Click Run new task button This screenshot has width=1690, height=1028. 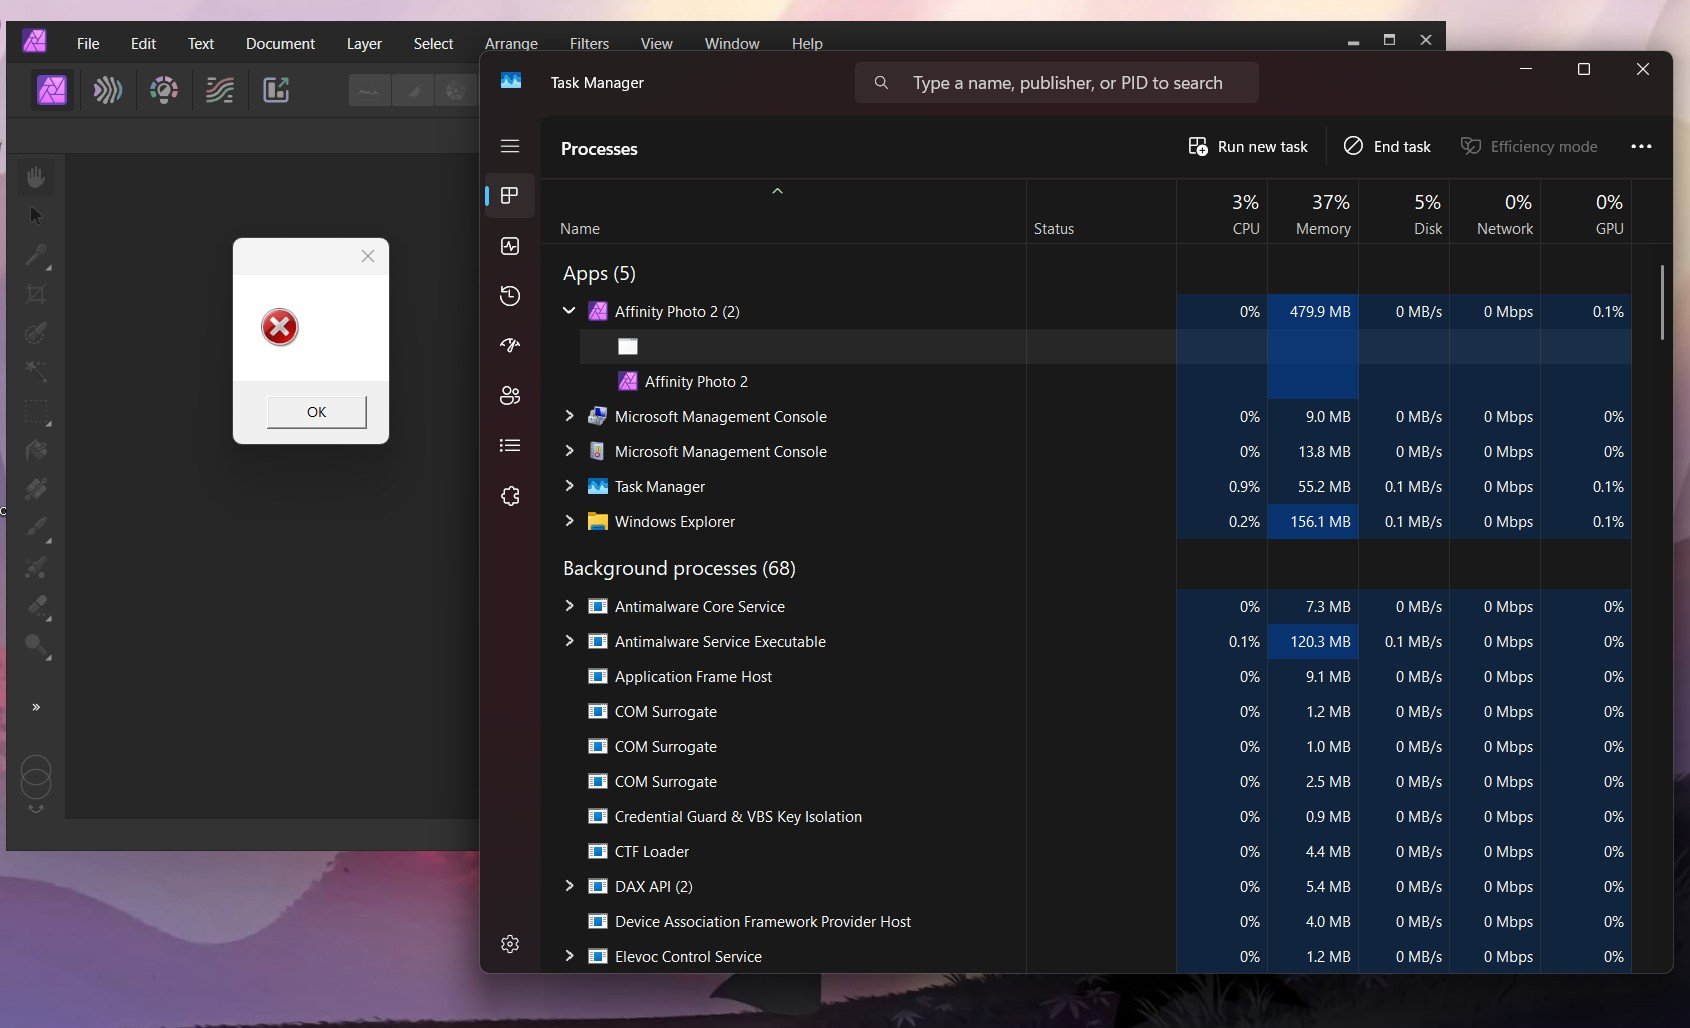[x=1248, y=146]
